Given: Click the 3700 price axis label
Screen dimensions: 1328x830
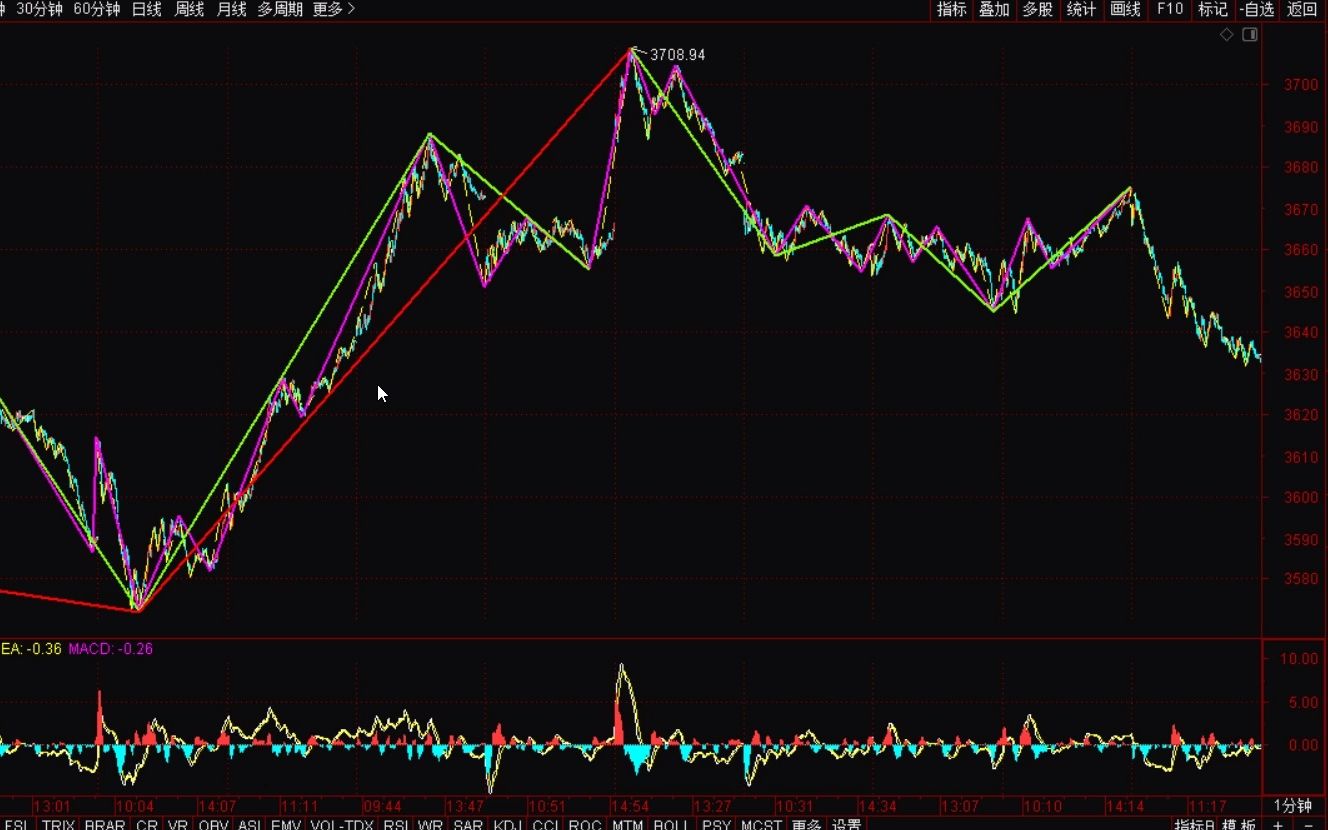Looking at the screenshot, I should tap(1301, 85).
